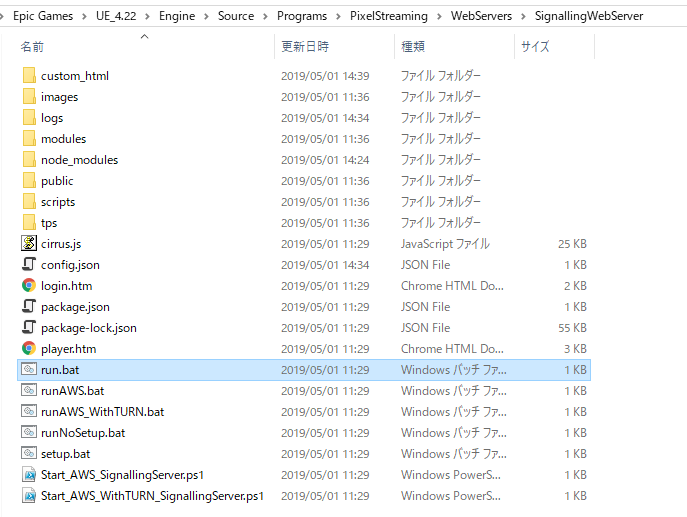Click the JavaScript ファイル type cell
687x517 pixels.
445,244
